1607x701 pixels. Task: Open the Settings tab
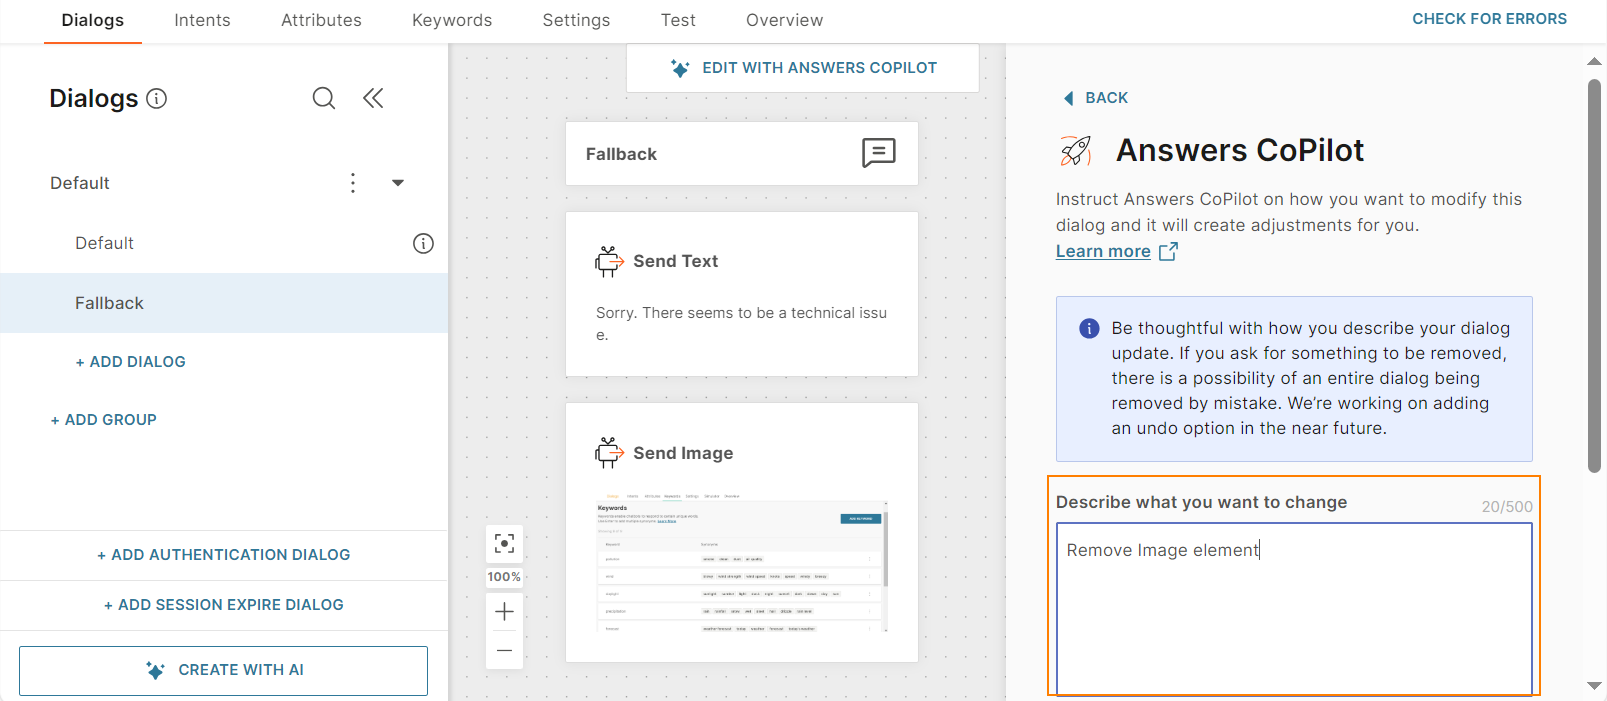tap(576, 20)
